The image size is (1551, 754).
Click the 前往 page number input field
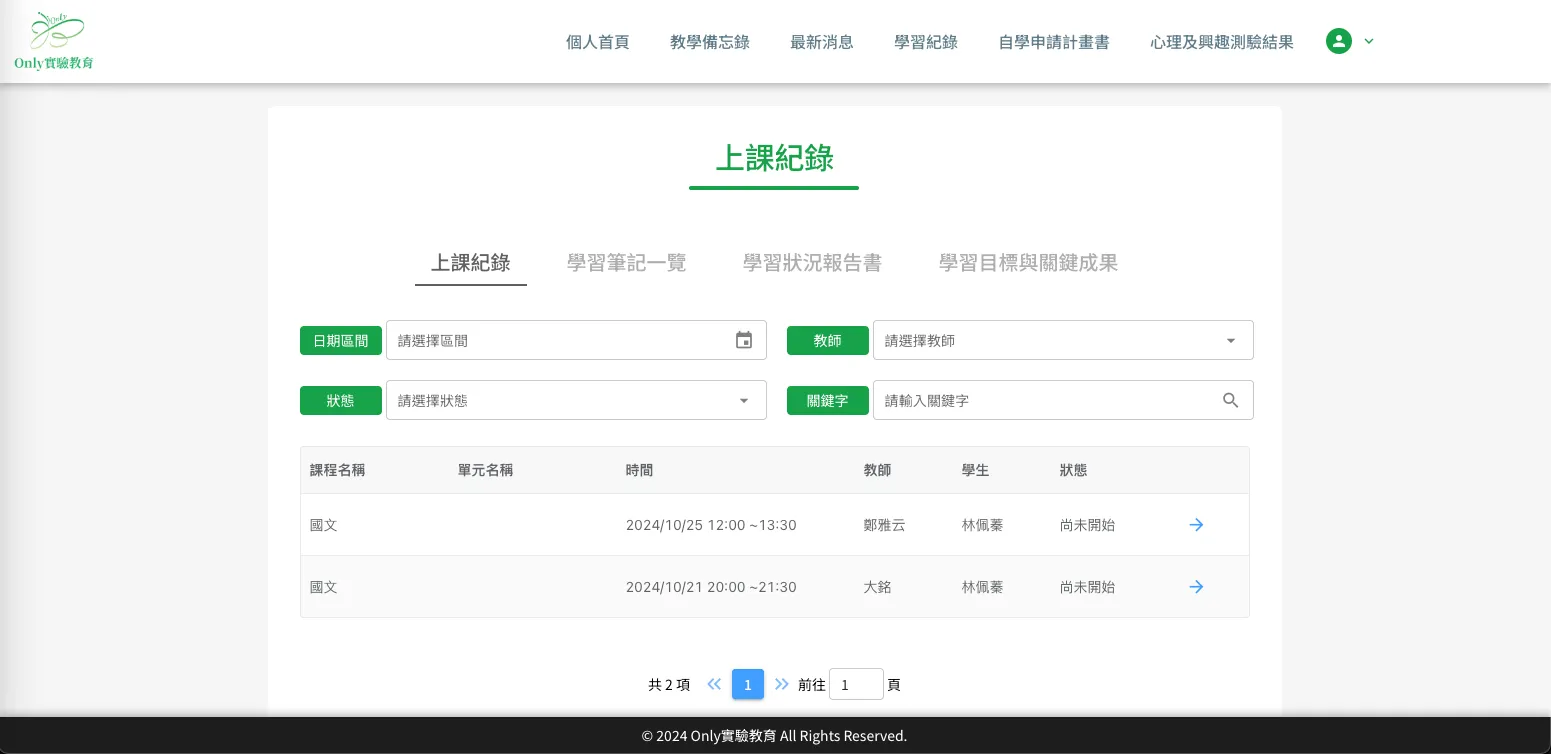coord(856,684)
